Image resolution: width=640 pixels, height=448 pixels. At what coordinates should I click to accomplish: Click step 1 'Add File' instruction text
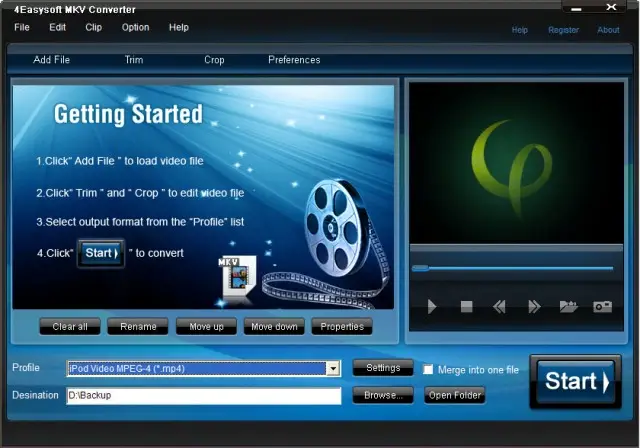tap(120, 161)
